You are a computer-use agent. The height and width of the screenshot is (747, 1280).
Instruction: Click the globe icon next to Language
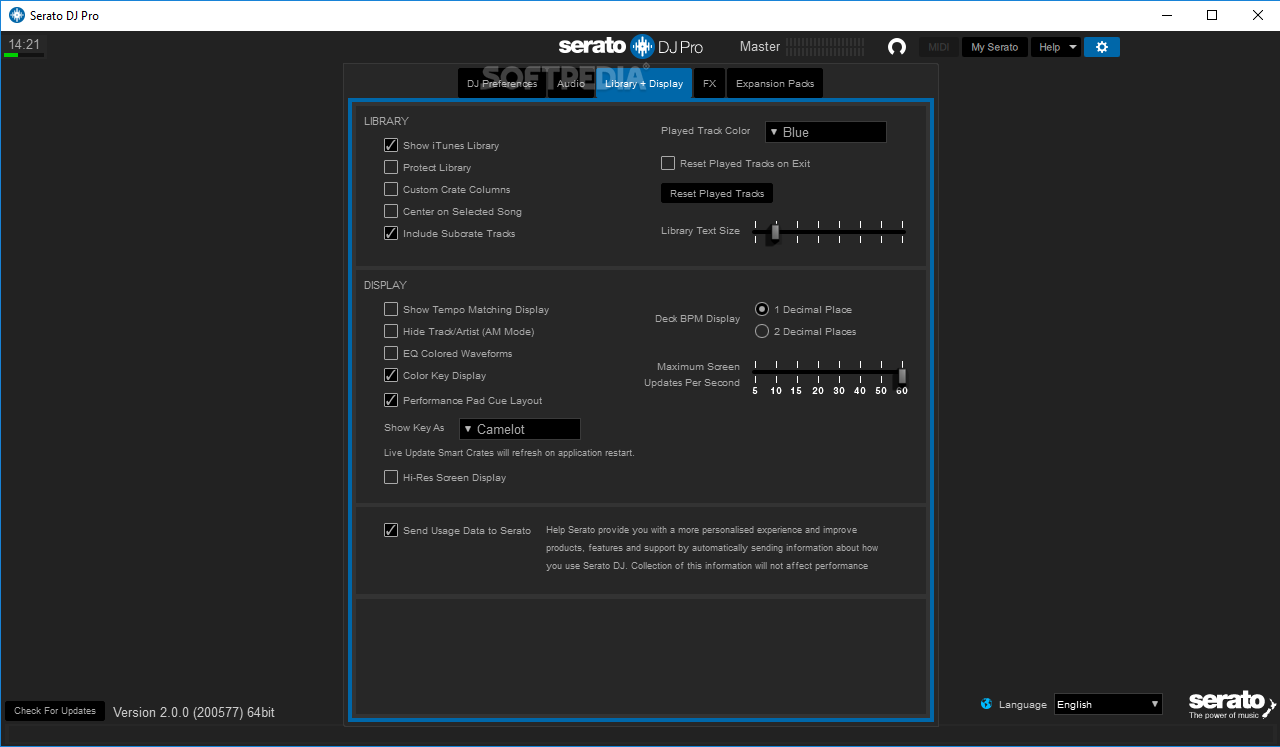[987, 704]
